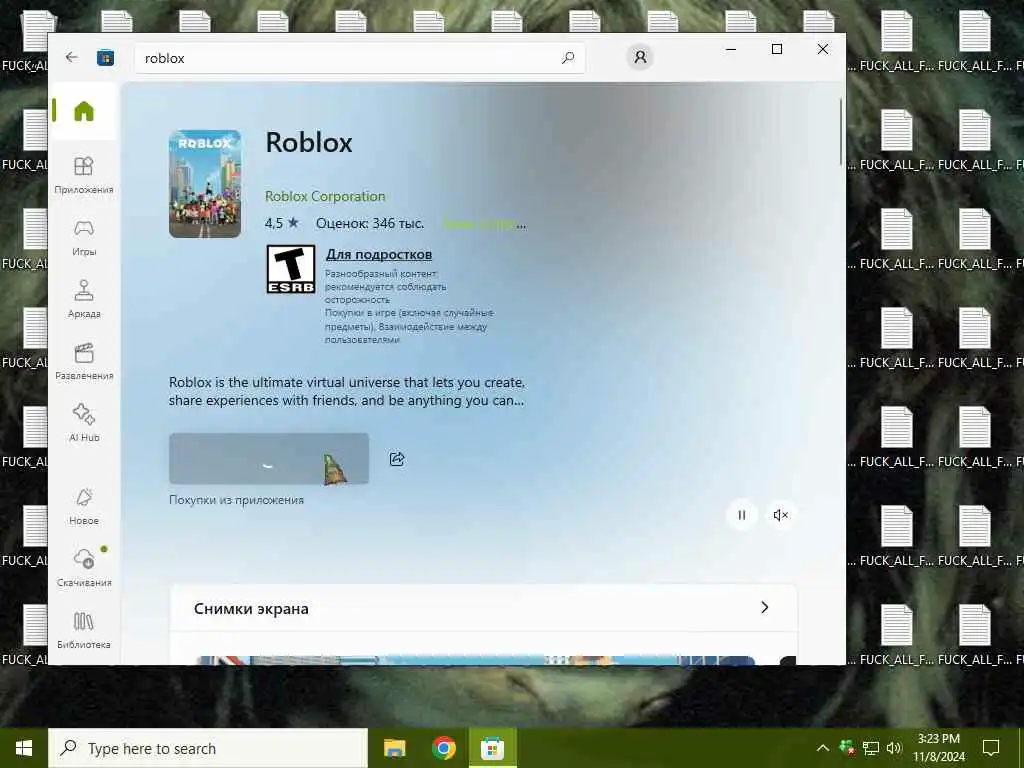The width and height of the screenshot is (1024, 768).
Task: Click the ESRB T rating badge
Action: 291,269
